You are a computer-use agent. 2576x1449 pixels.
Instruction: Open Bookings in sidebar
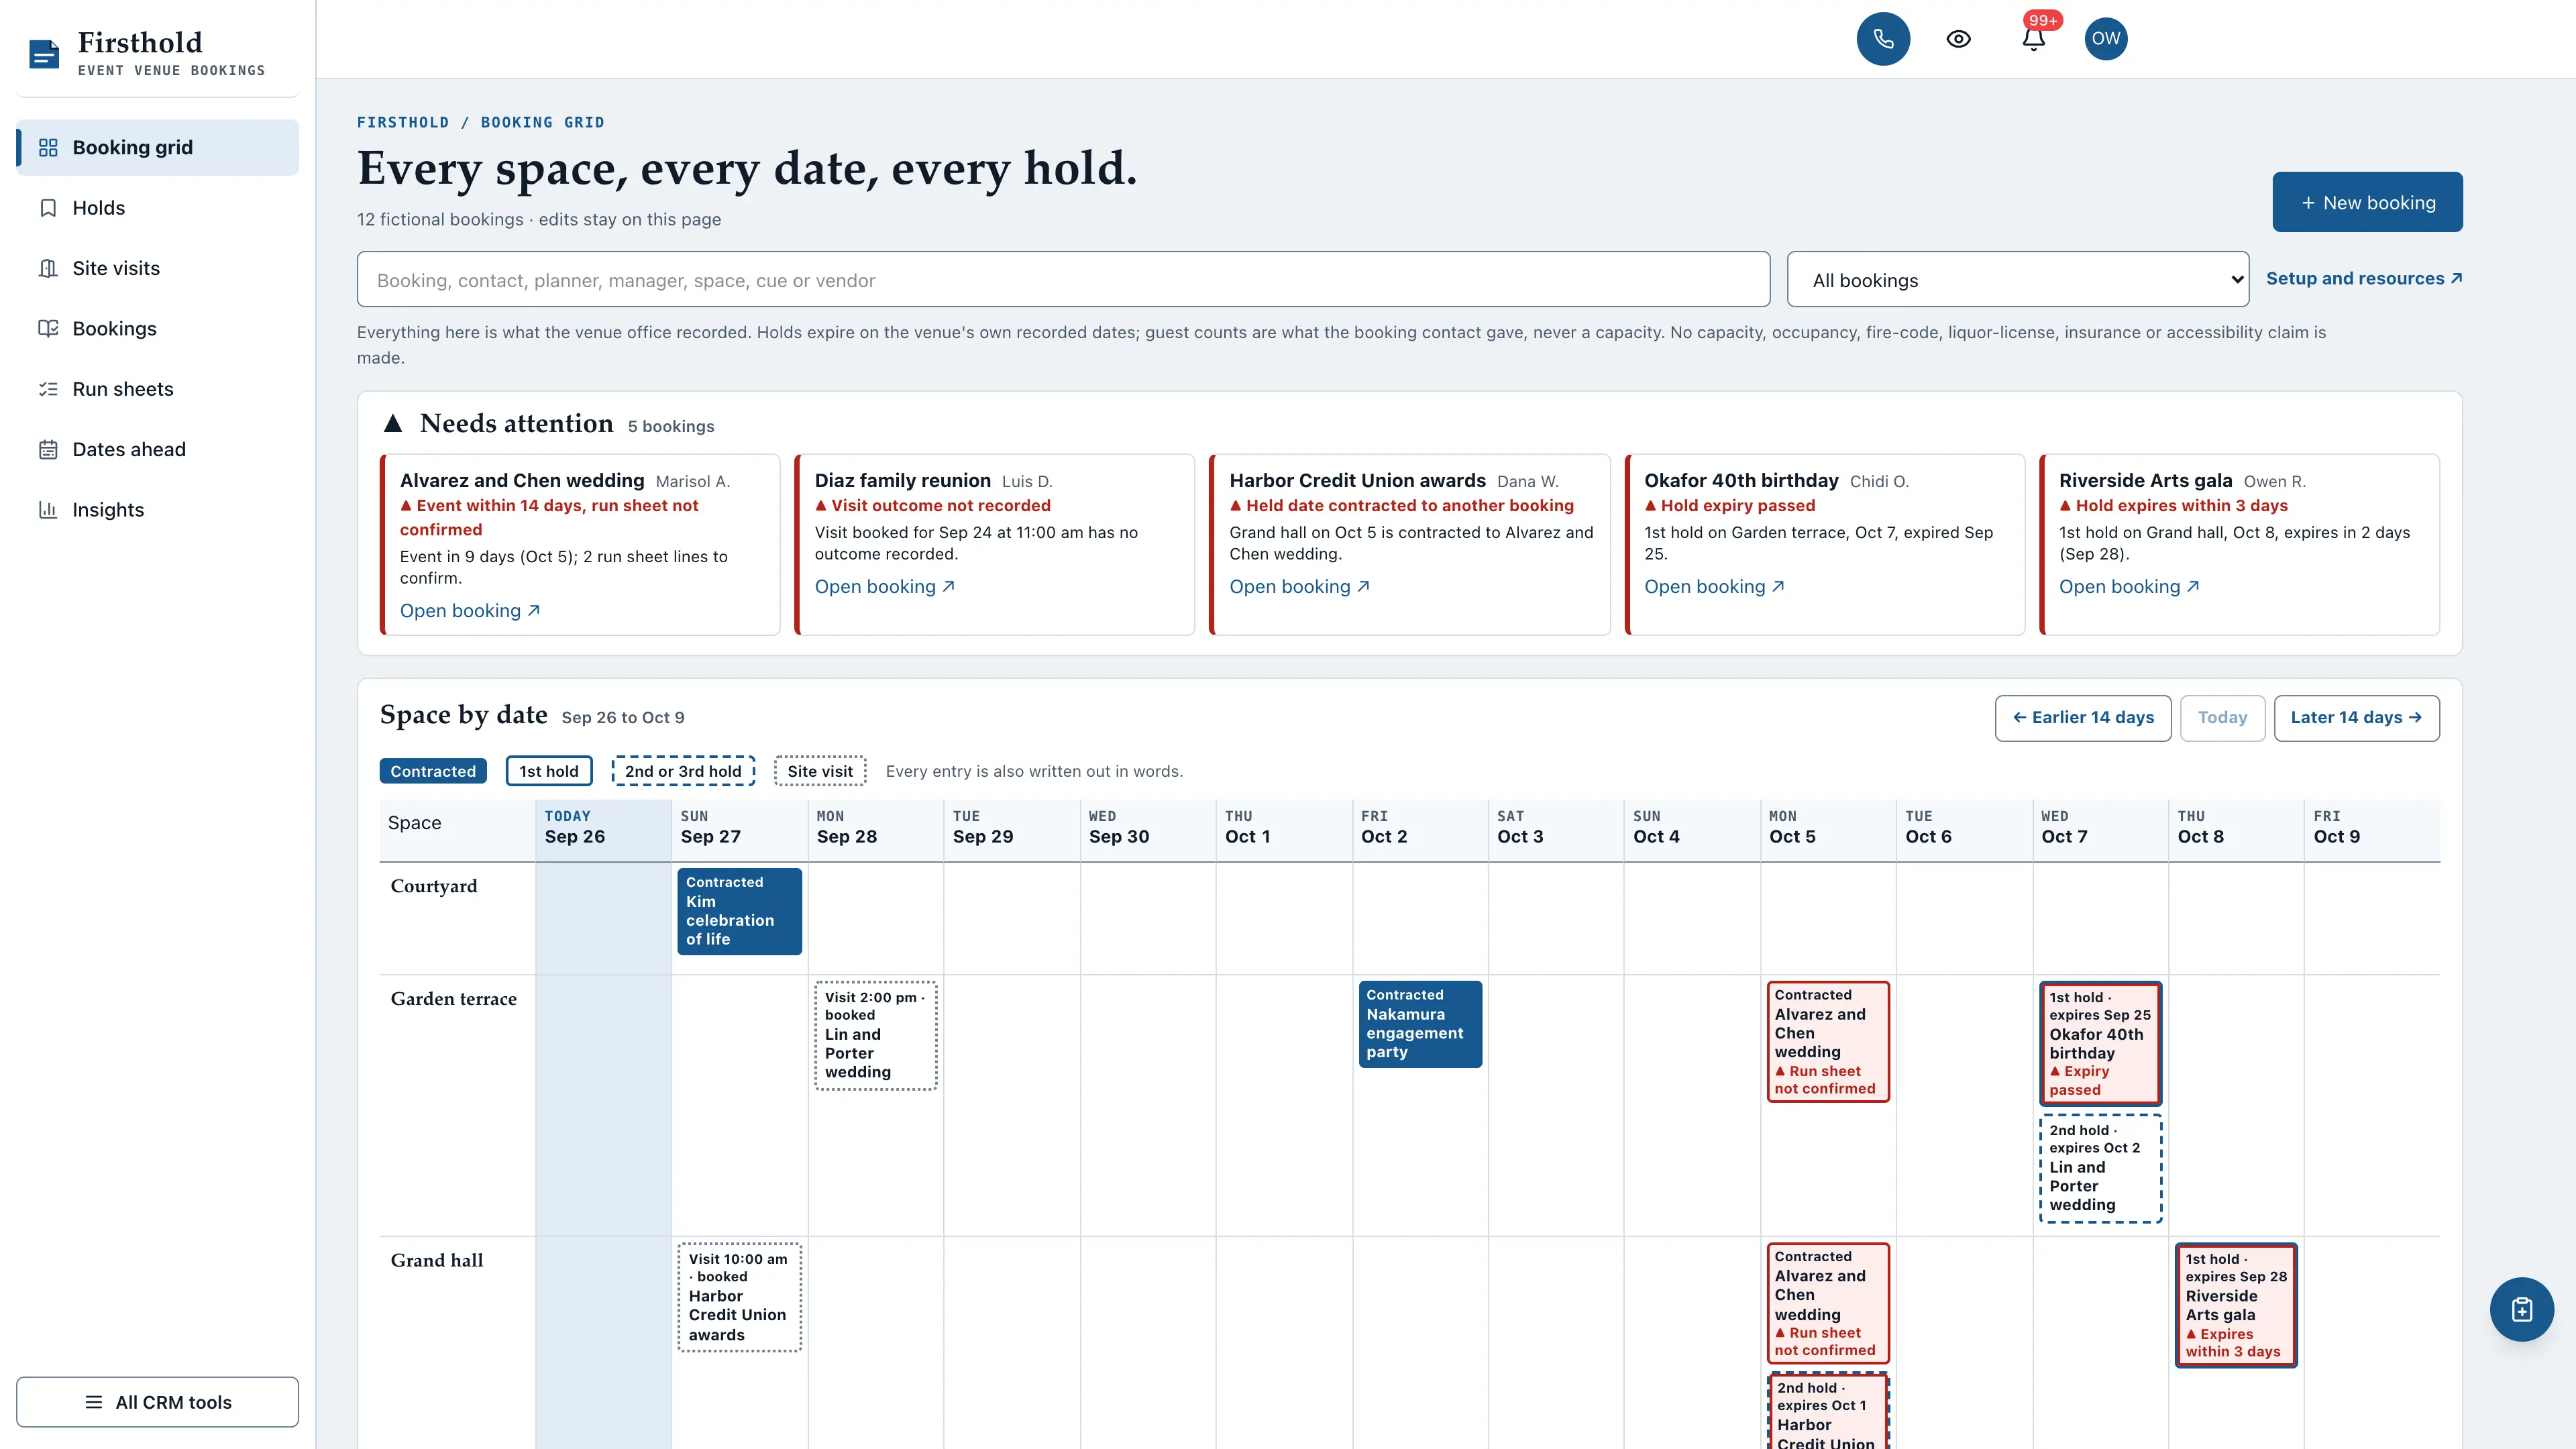[158, 328]
